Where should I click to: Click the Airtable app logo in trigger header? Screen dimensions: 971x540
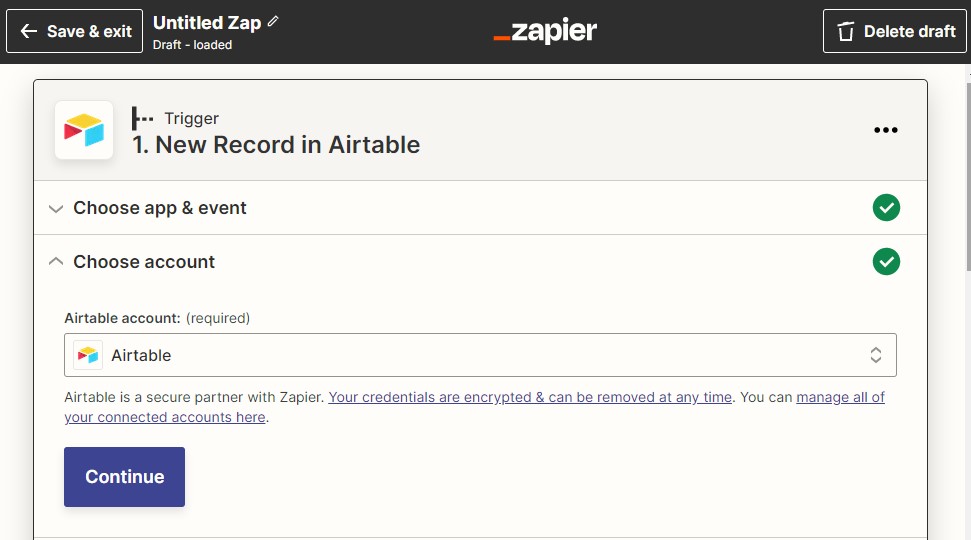point(84,130)
